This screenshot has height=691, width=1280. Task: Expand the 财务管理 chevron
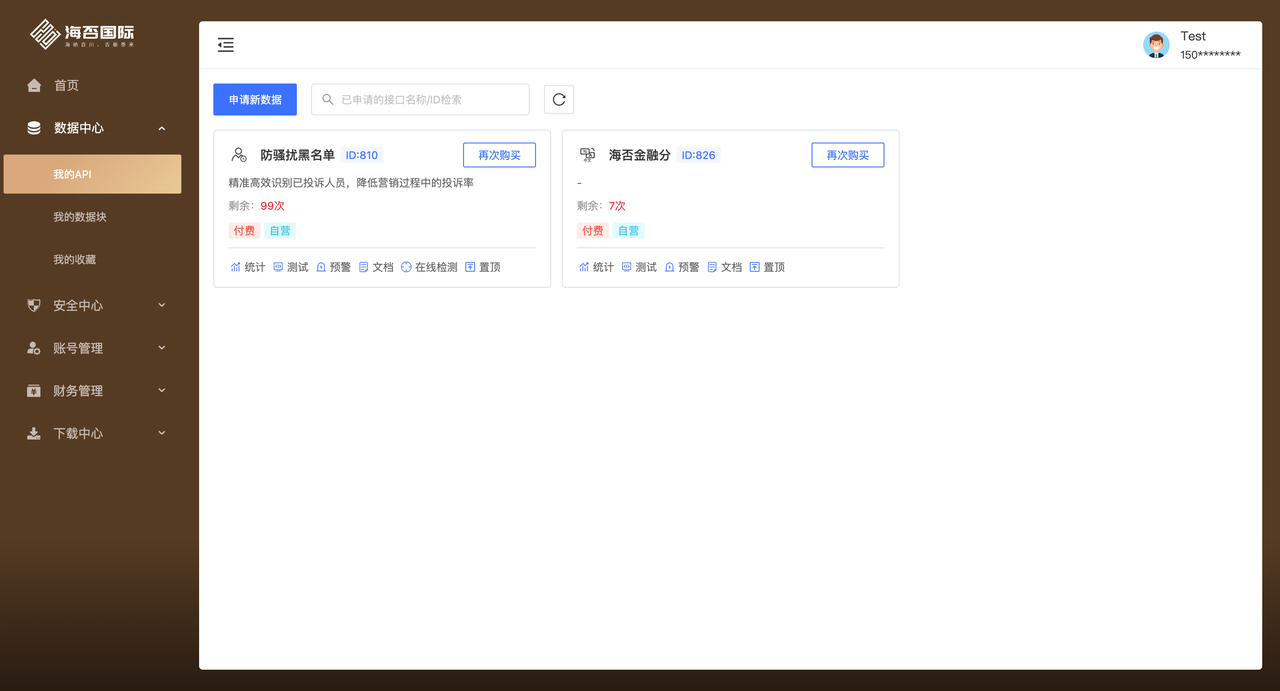pos(162,390)
